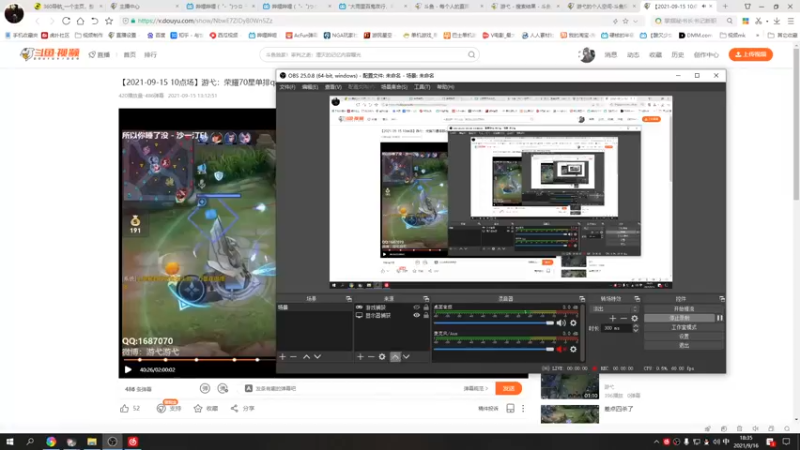This screenshot has height=450, width=800.
Task: Toggle danmaku display icon below the player
Action: 205,389
